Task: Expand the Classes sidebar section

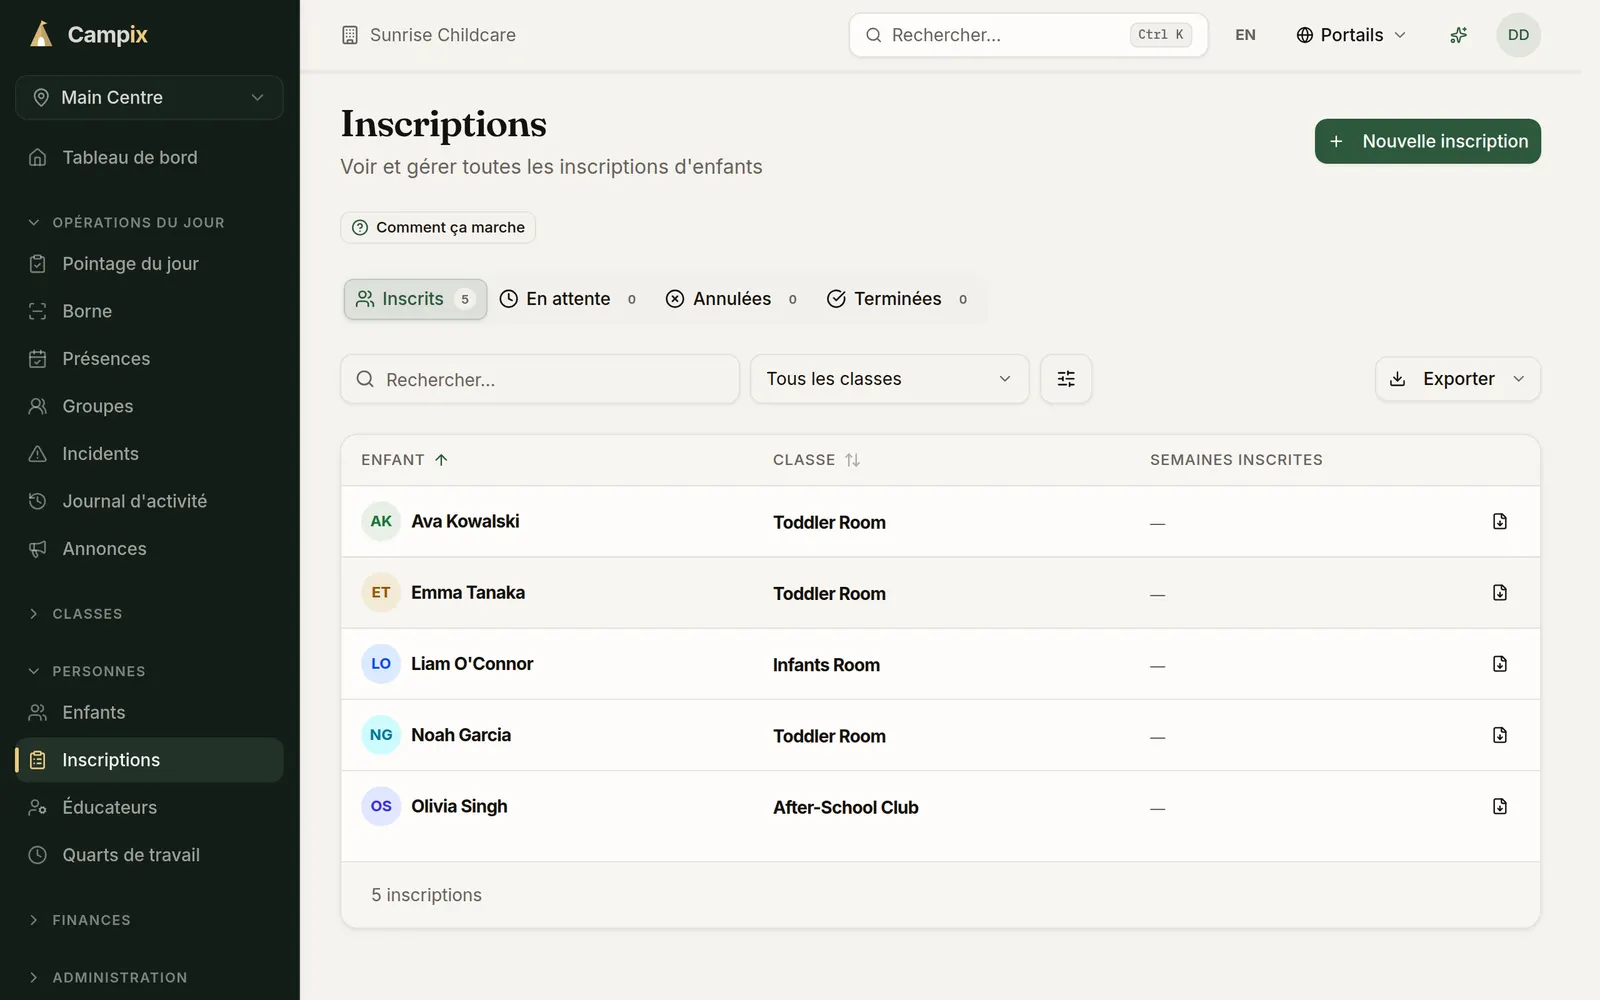Action: 76,614
